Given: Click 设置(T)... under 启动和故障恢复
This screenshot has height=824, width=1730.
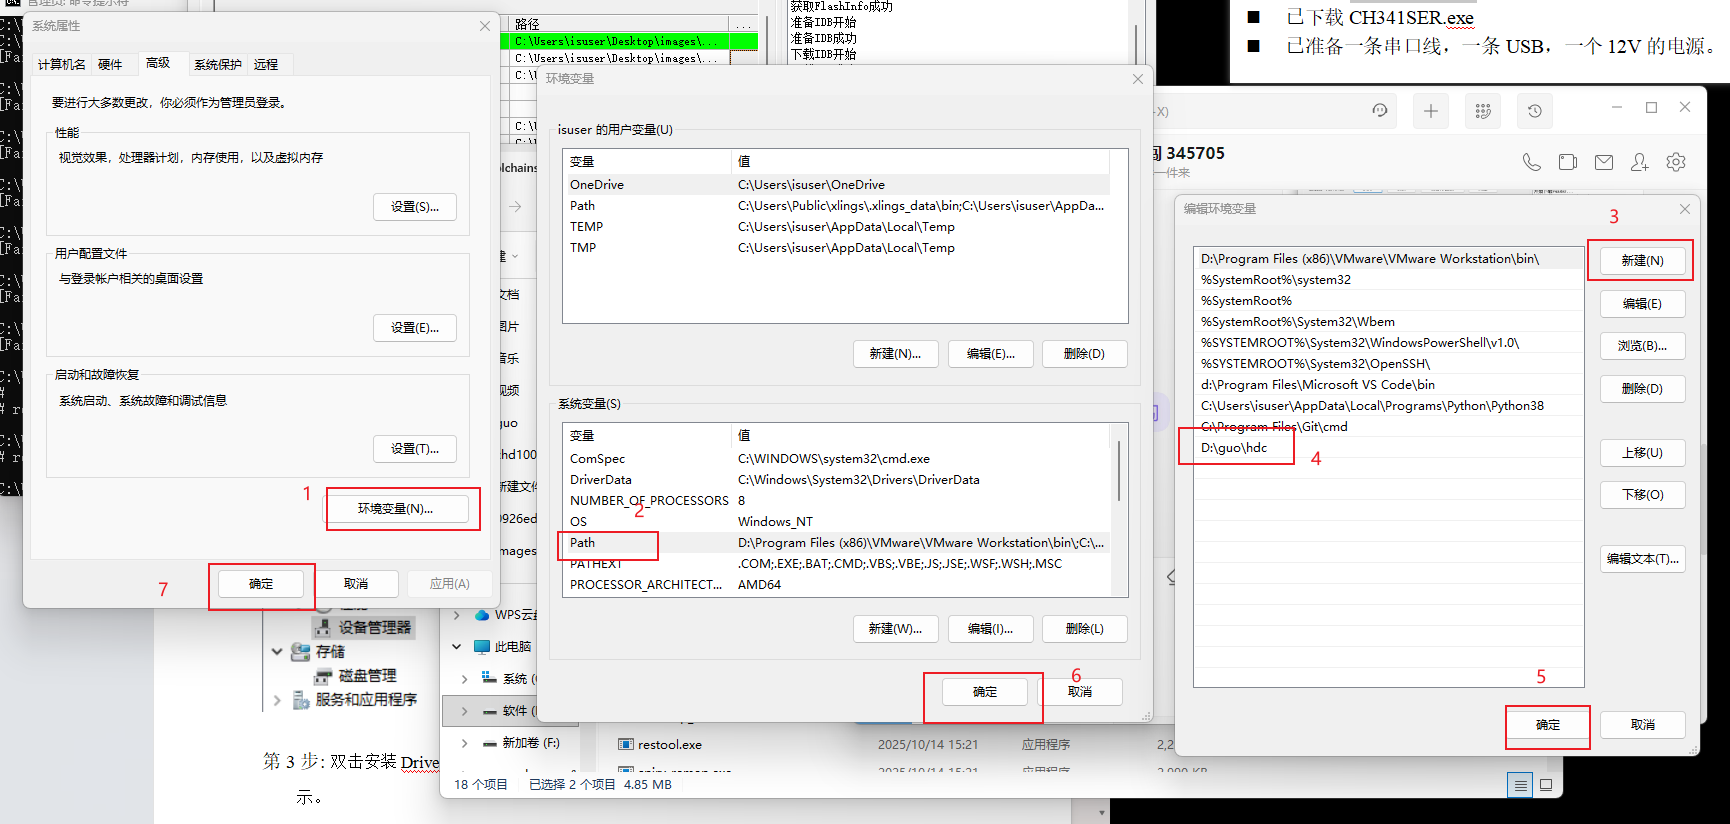Looking at the screenshot, I should 415,449.
